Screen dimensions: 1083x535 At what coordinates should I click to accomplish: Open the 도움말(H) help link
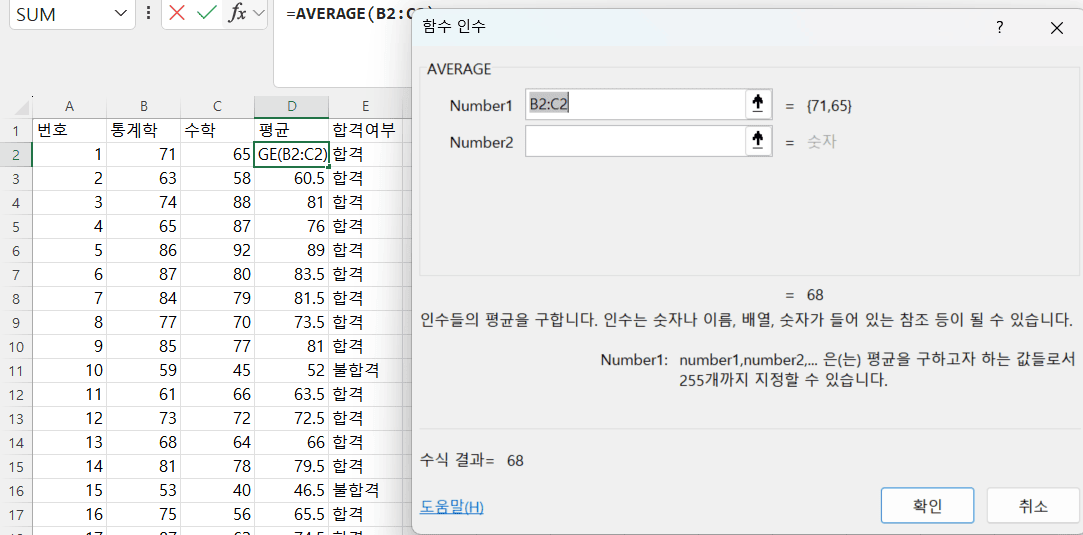451,507
